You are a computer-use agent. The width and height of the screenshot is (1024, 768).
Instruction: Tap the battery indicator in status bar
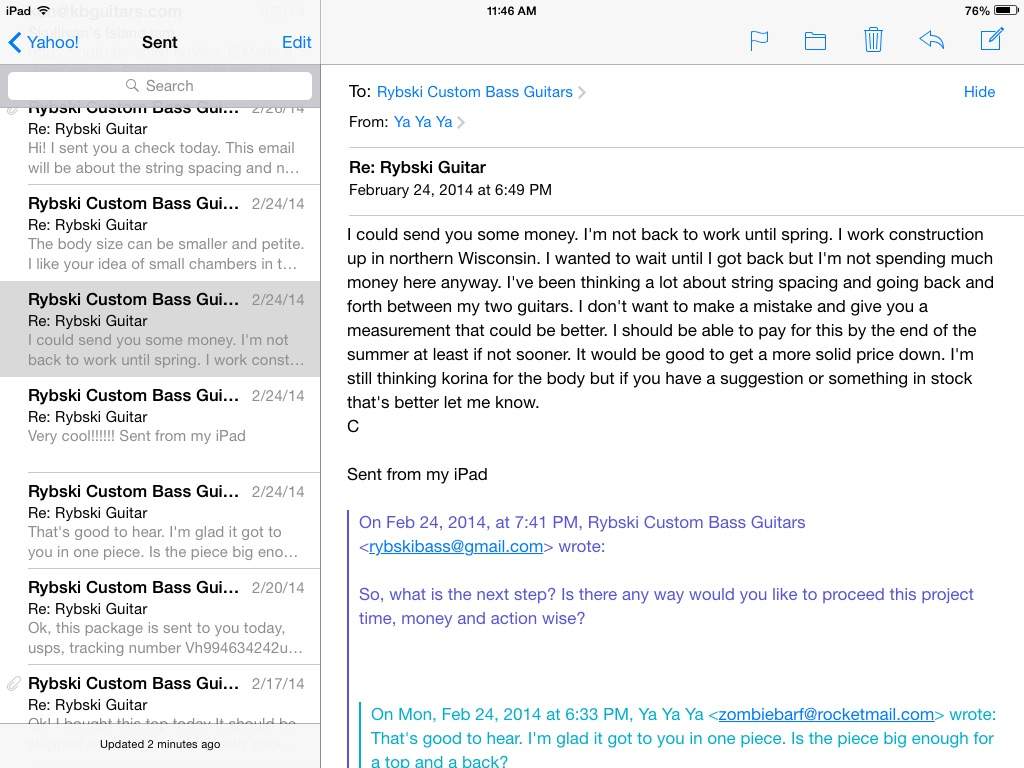tap(1006, 10)
